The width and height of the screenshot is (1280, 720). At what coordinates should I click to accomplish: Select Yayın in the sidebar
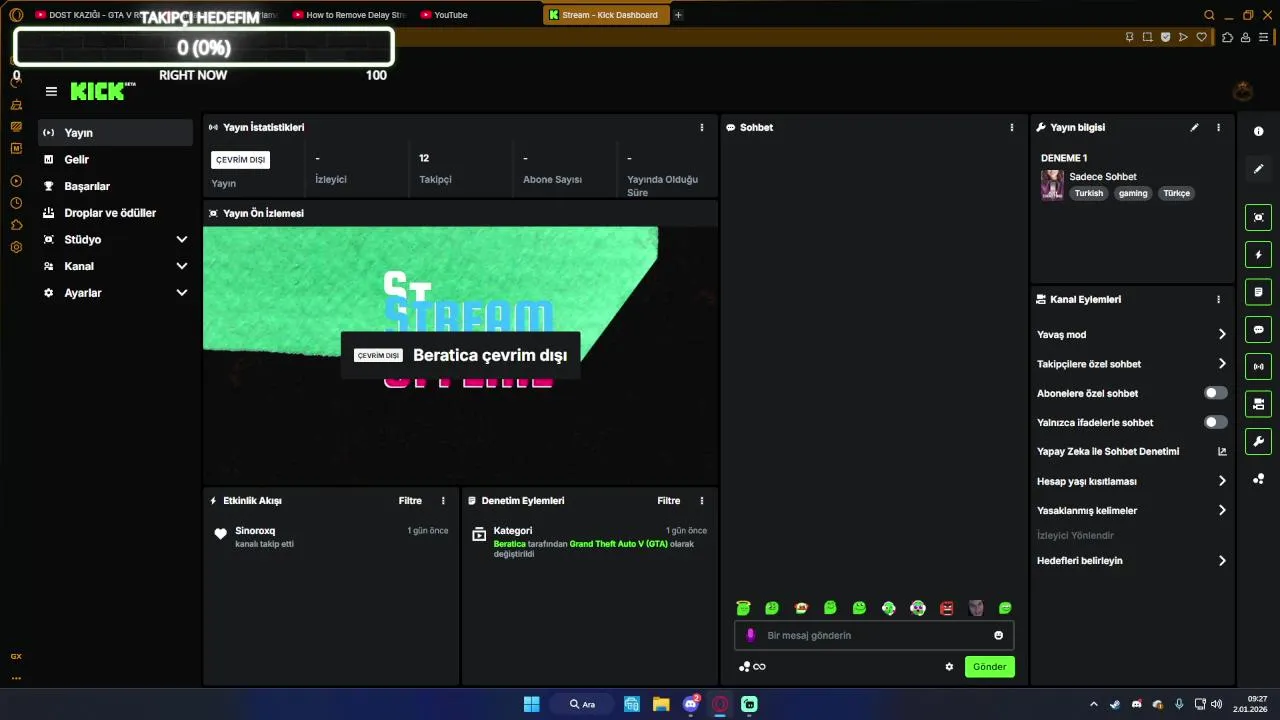coord(115,132)
